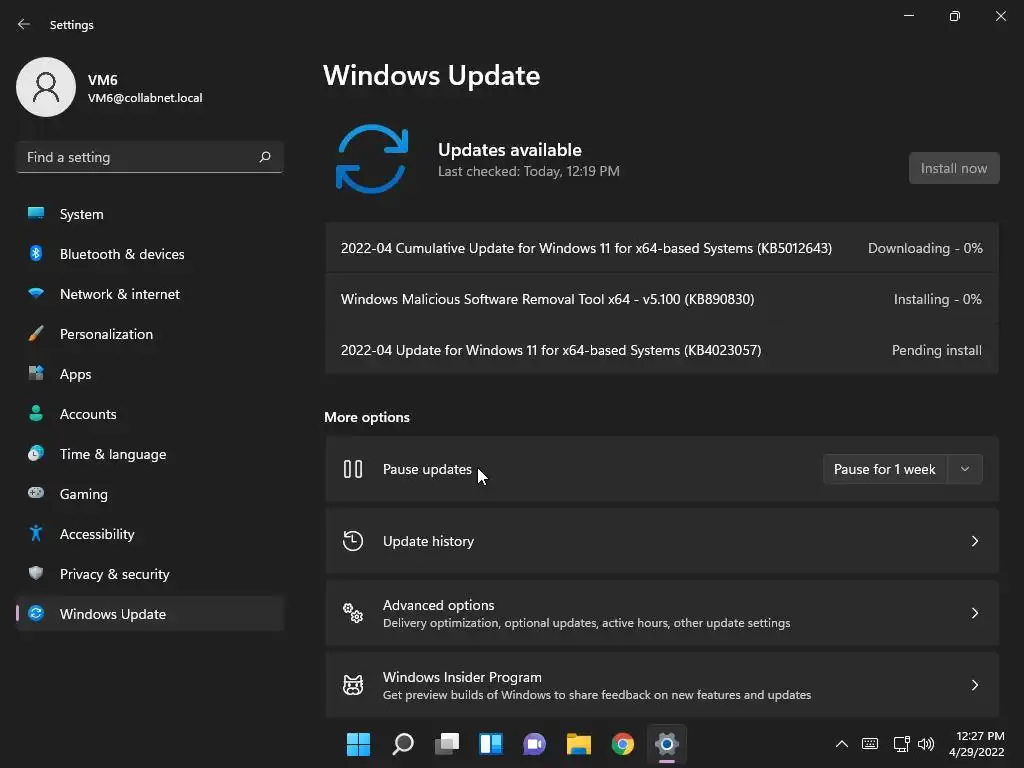Open Personalization settings
1024x768 pixels.
click(150, 334)
